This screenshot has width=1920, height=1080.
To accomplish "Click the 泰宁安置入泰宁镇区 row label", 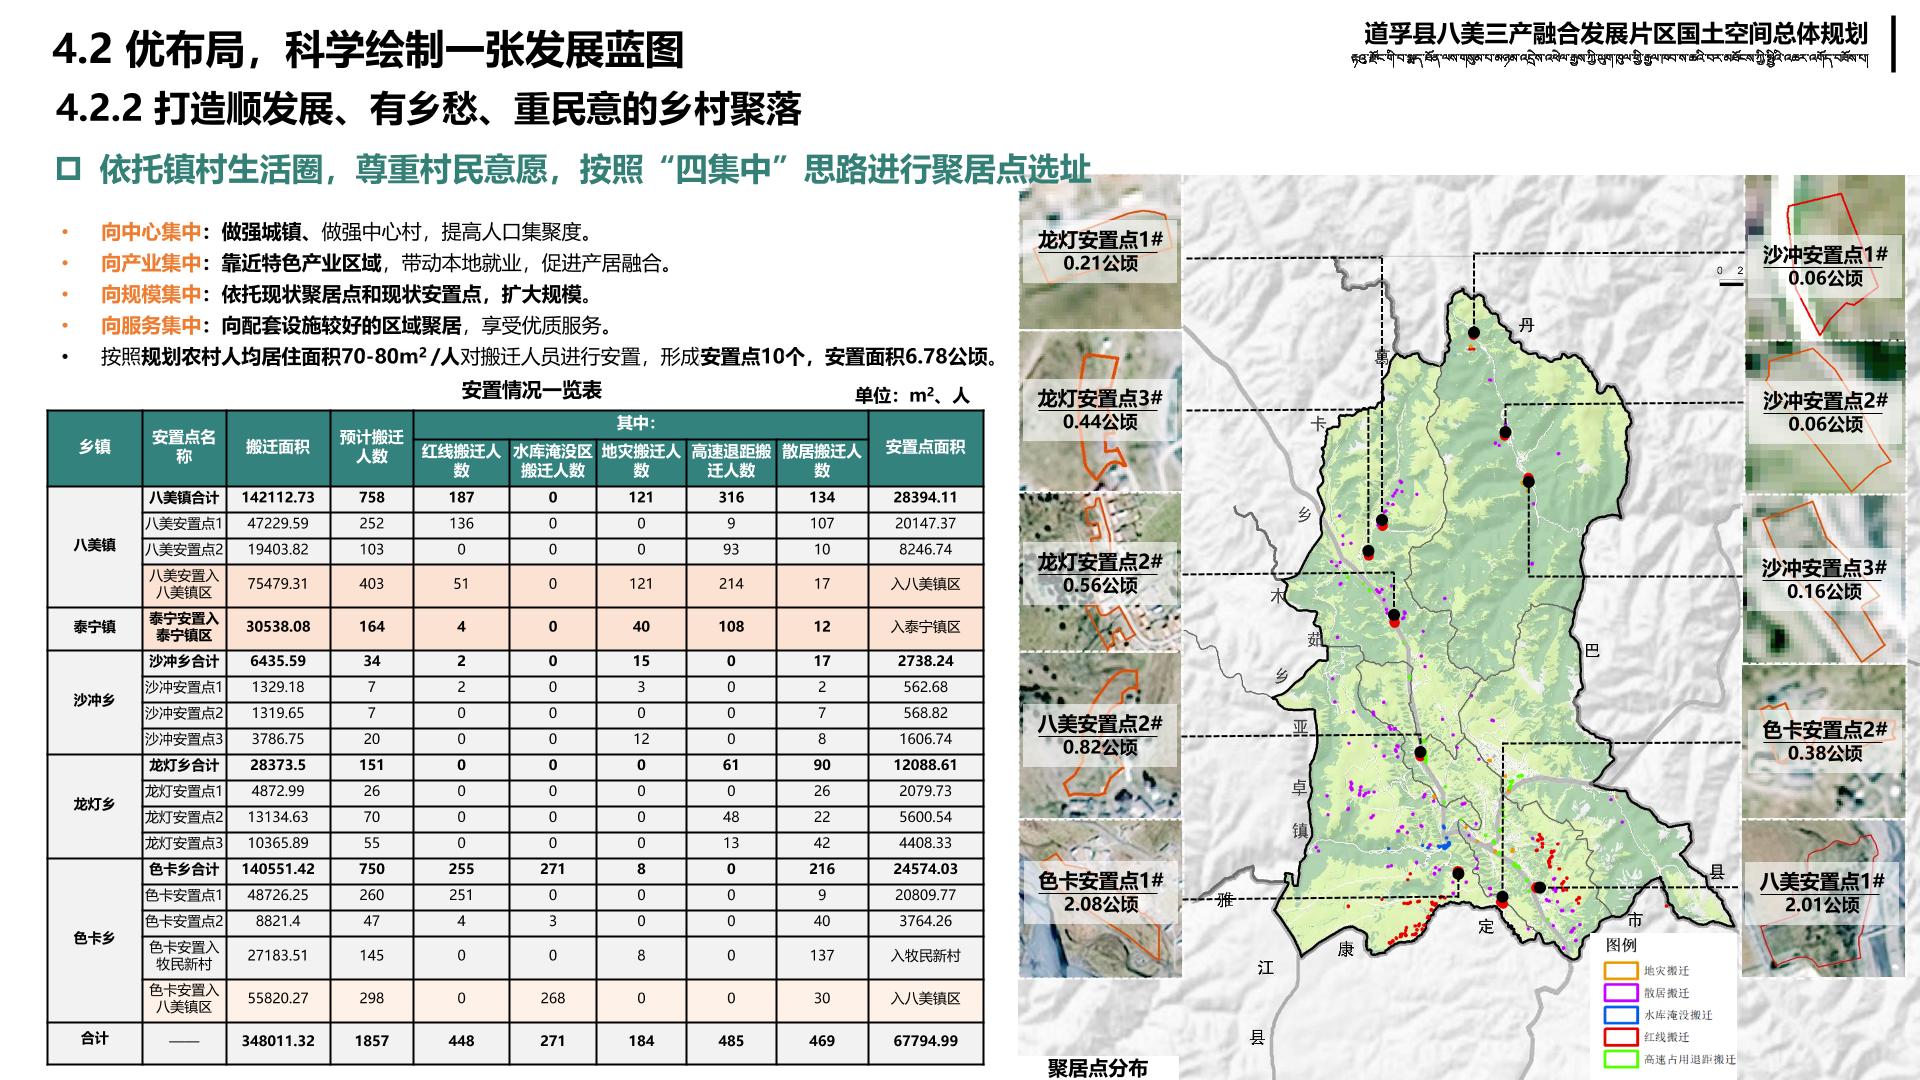I will (x=184, y=627).
